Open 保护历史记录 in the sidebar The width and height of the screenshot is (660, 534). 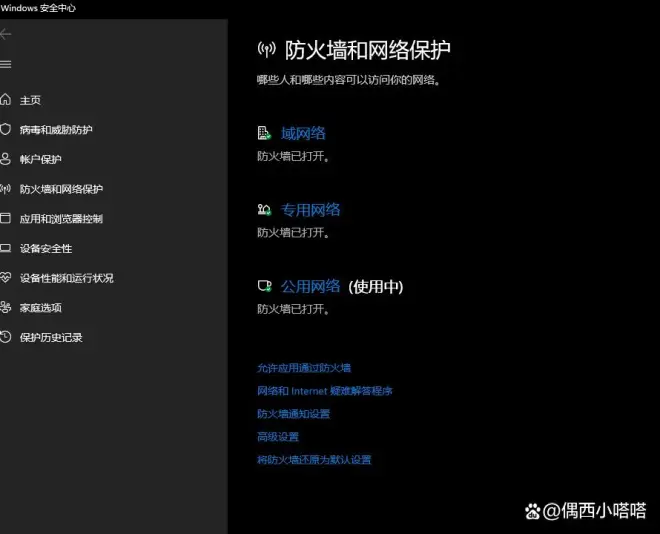(x=51, y=338)
